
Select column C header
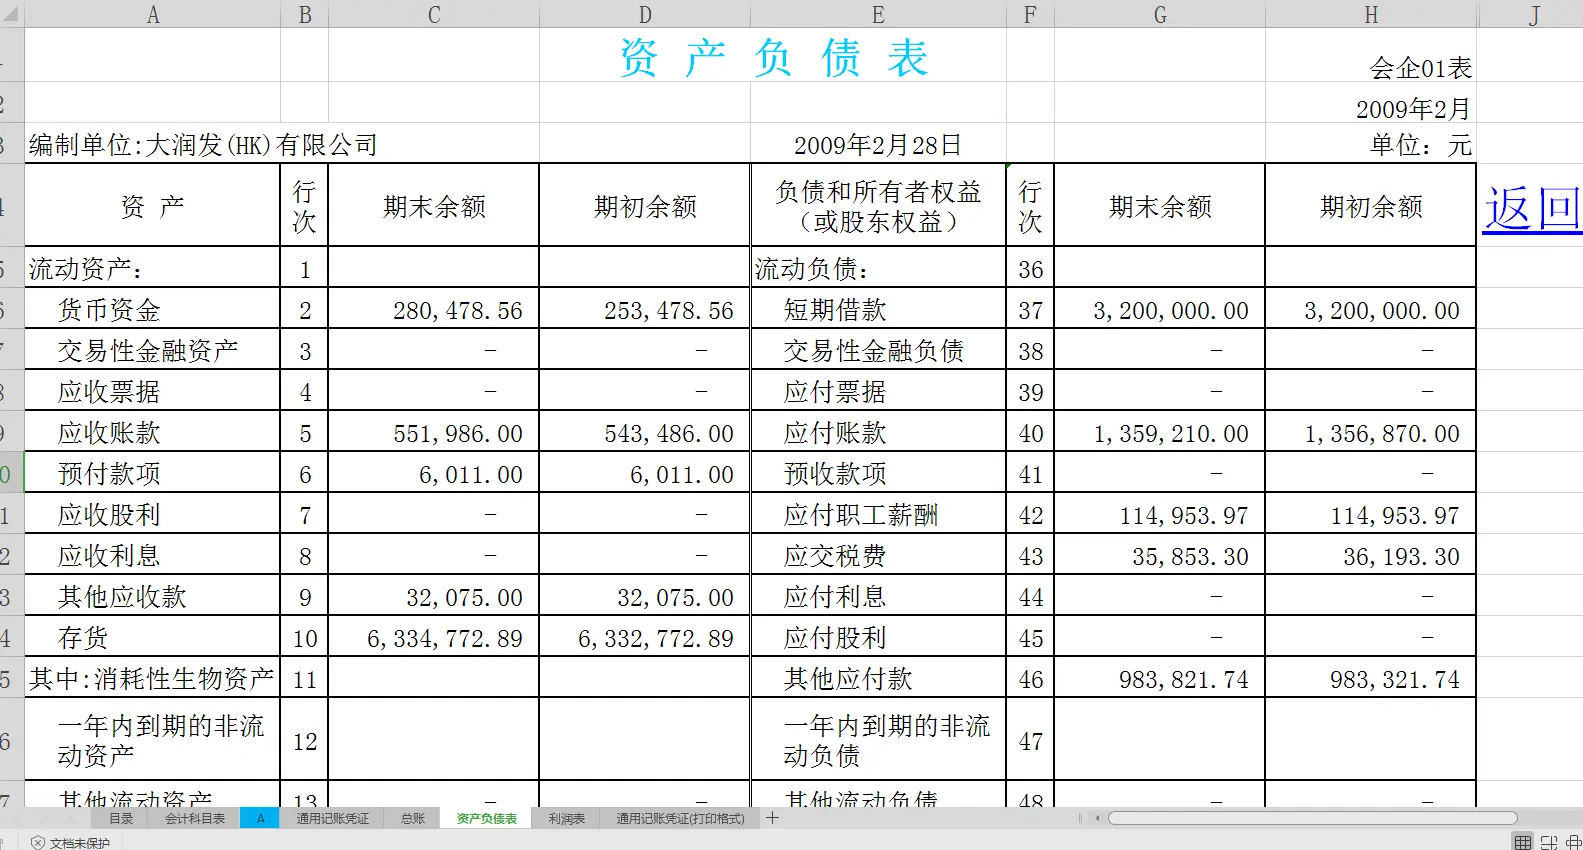(x=434, y=14)
